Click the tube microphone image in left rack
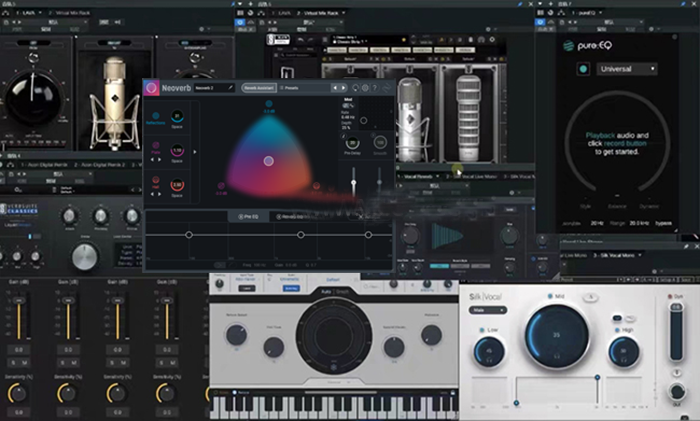700x421 pixels. (114, 102)
